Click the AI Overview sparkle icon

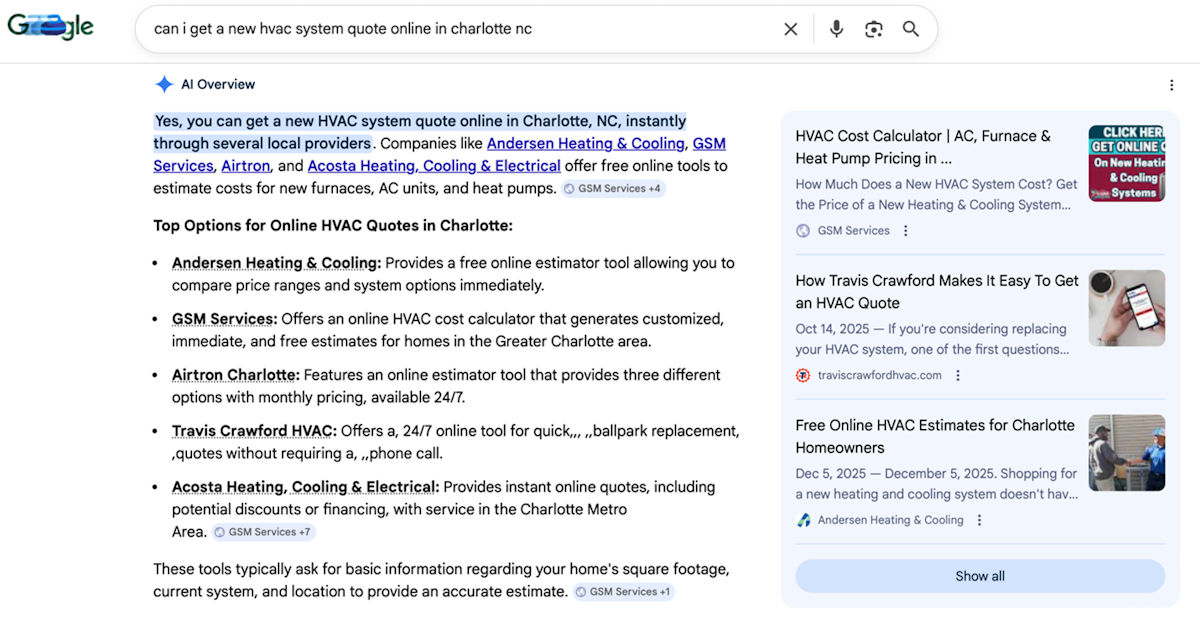164,84
